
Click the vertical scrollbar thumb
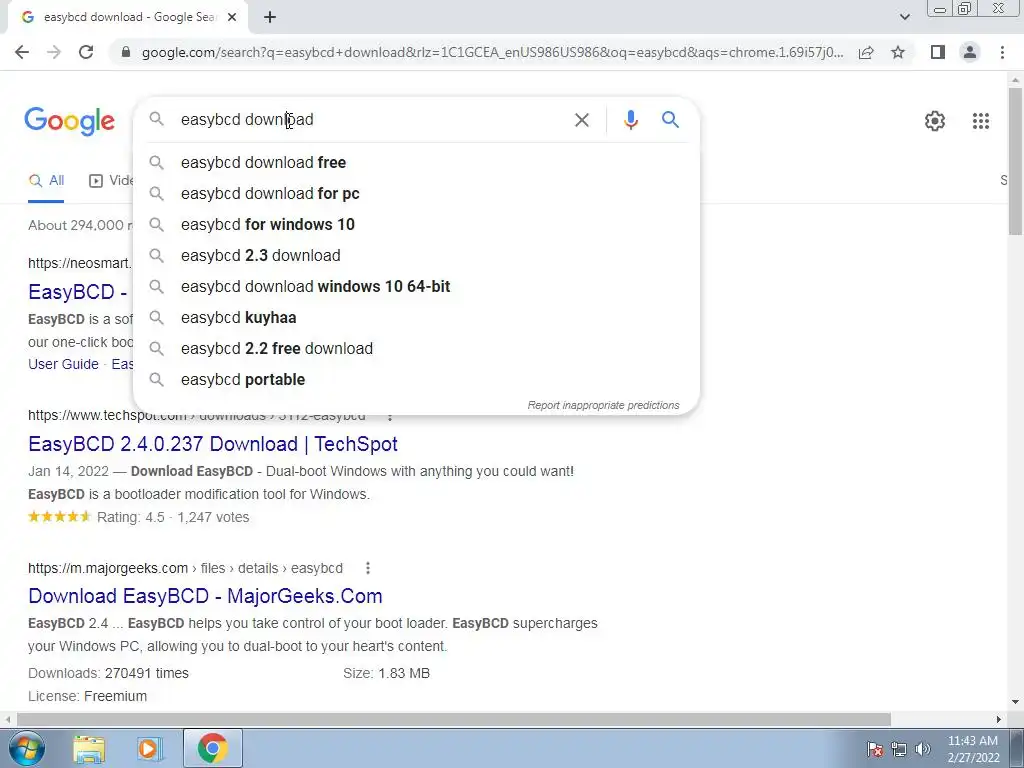click(x=1015, y=160)
